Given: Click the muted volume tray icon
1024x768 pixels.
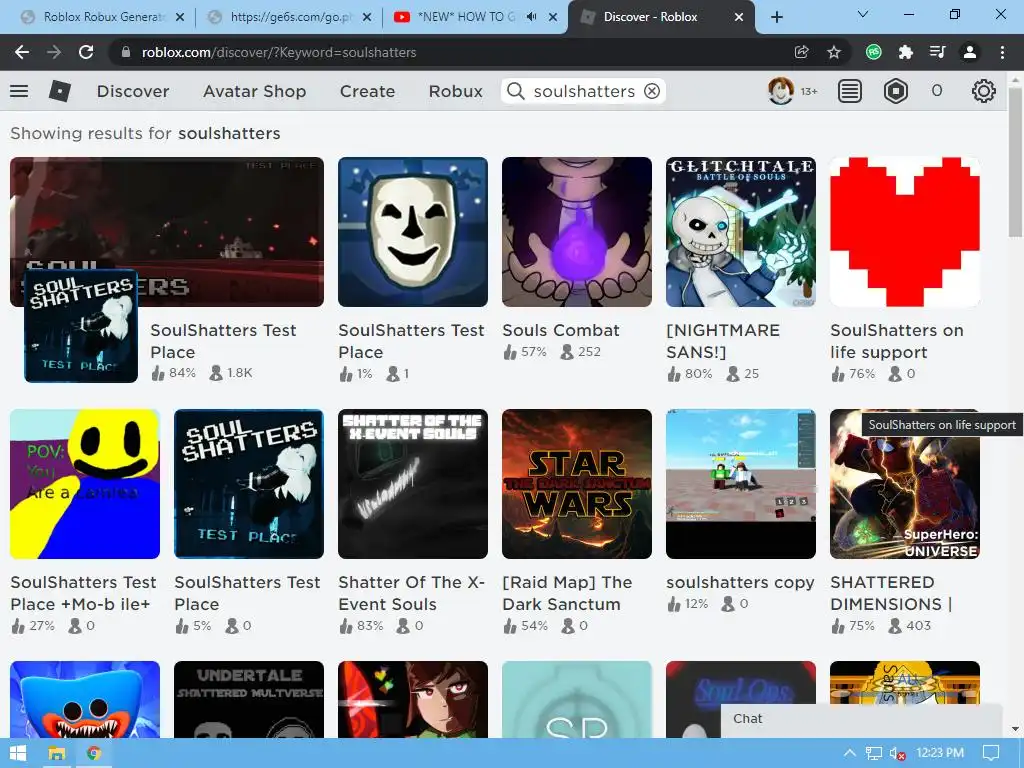Looking at the screenshot, I should click(x=897, y=753).
